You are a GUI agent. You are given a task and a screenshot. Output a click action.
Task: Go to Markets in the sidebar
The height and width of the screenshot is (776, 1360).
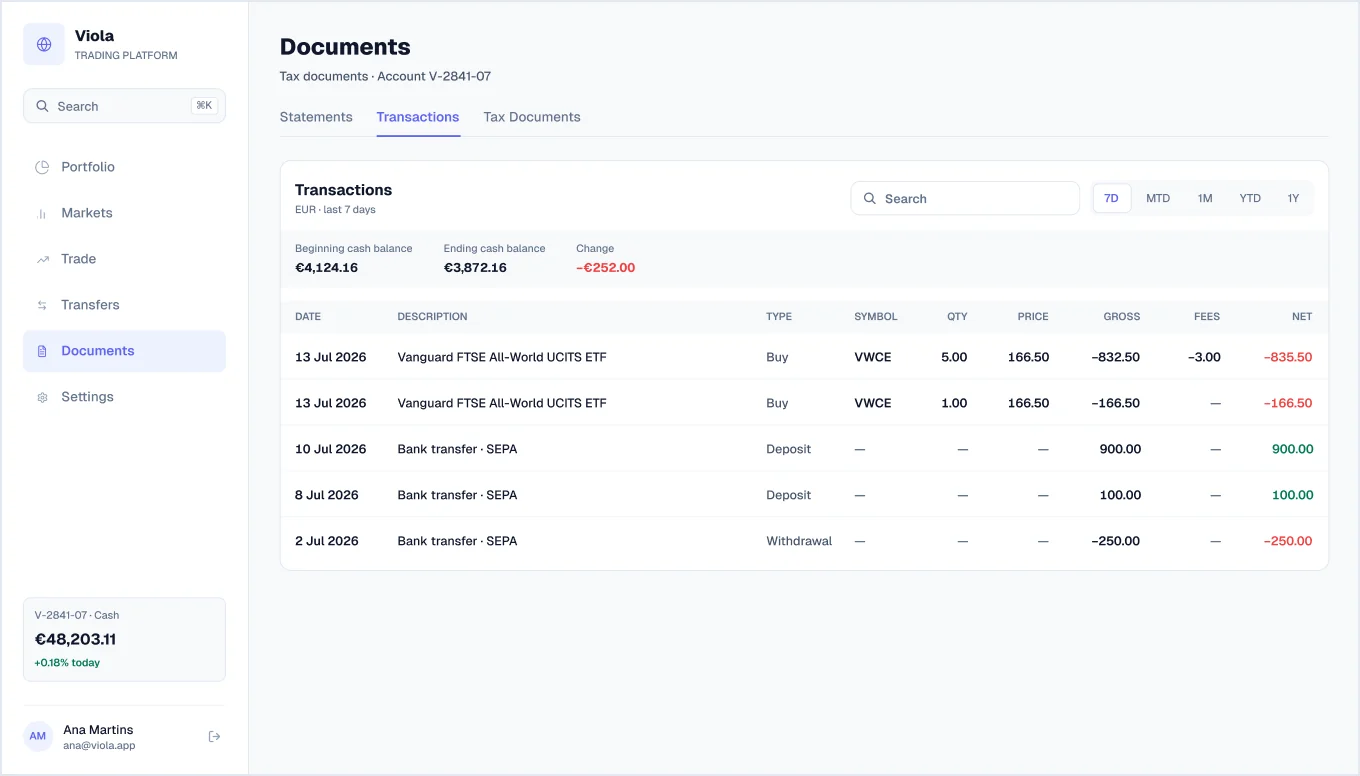coord(124,213)
